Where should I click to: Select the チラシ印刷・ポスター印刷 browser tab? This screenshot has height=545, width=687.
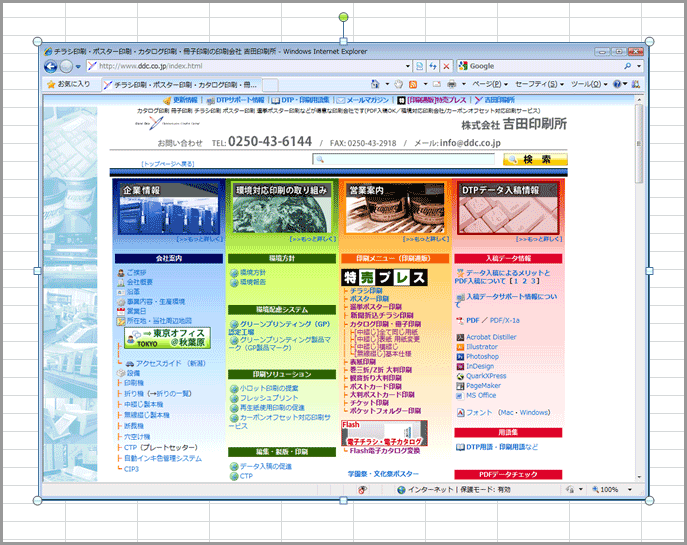tap(182, 85)
